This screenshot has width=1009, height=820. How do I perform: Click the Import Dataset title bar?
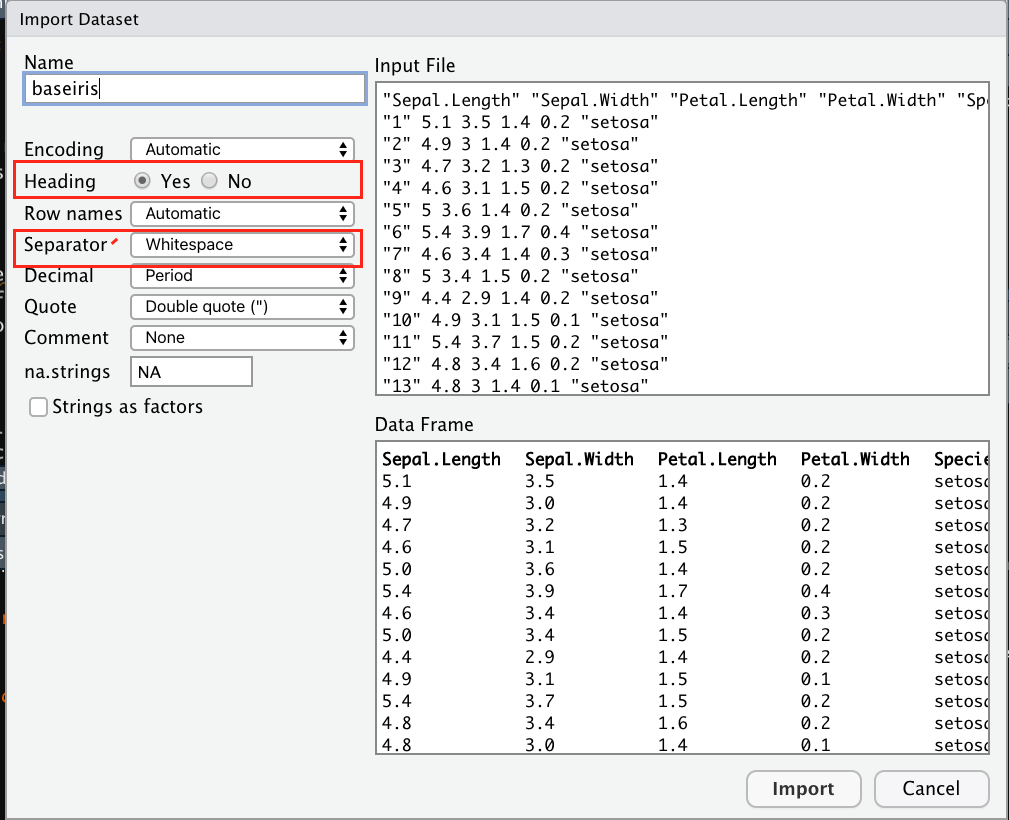pyautogui.click(x=504, y=19)
